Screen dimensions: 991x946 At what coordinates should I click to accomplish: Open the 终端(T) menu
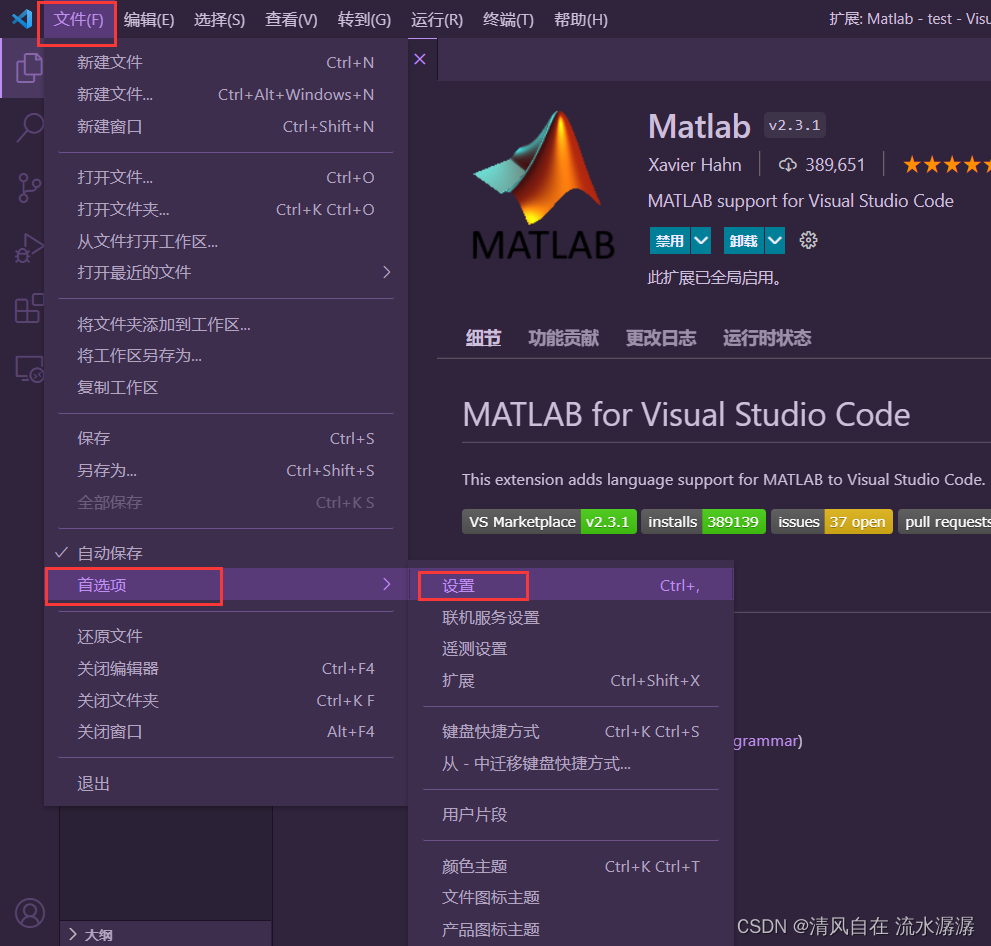[x=508, y=20]
